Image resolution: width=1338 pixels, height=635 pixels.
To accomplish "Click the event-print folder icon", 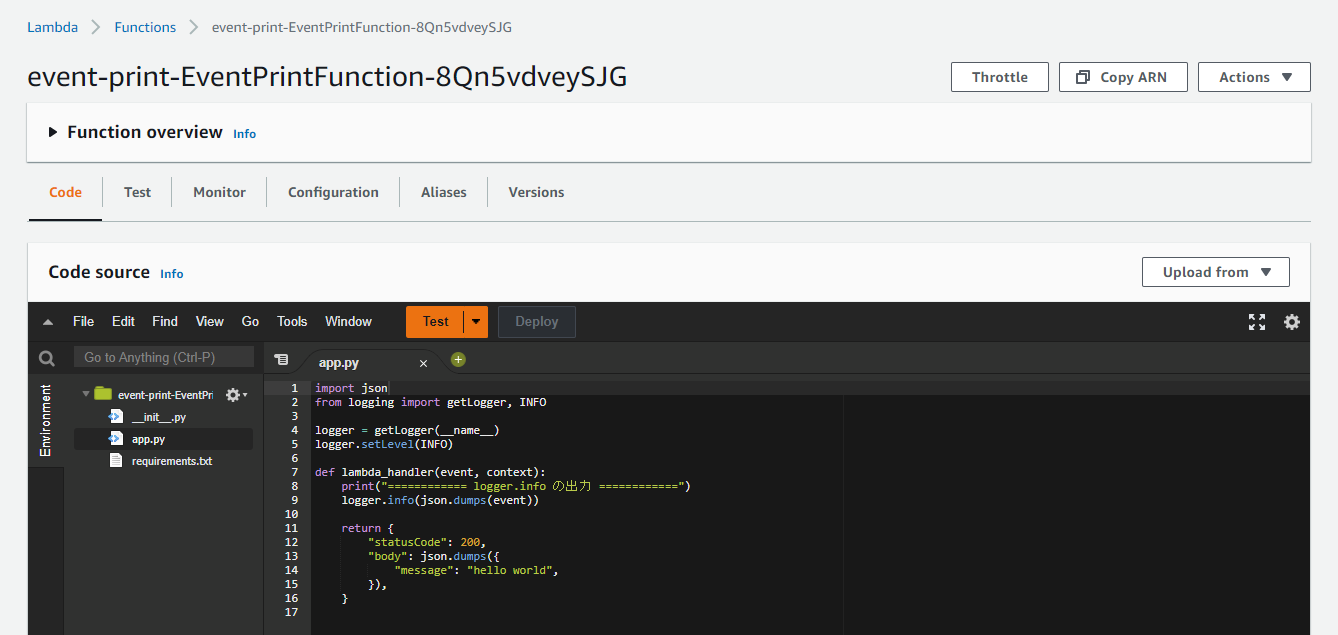I will point(103,394).
